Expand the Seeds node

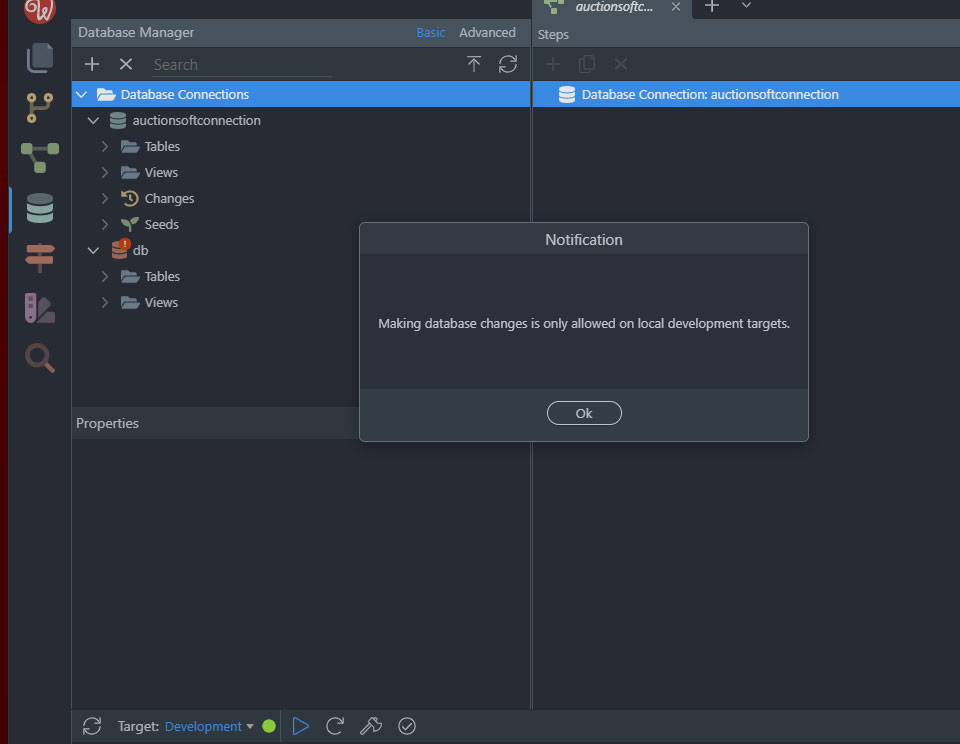(x=105, y=224)
